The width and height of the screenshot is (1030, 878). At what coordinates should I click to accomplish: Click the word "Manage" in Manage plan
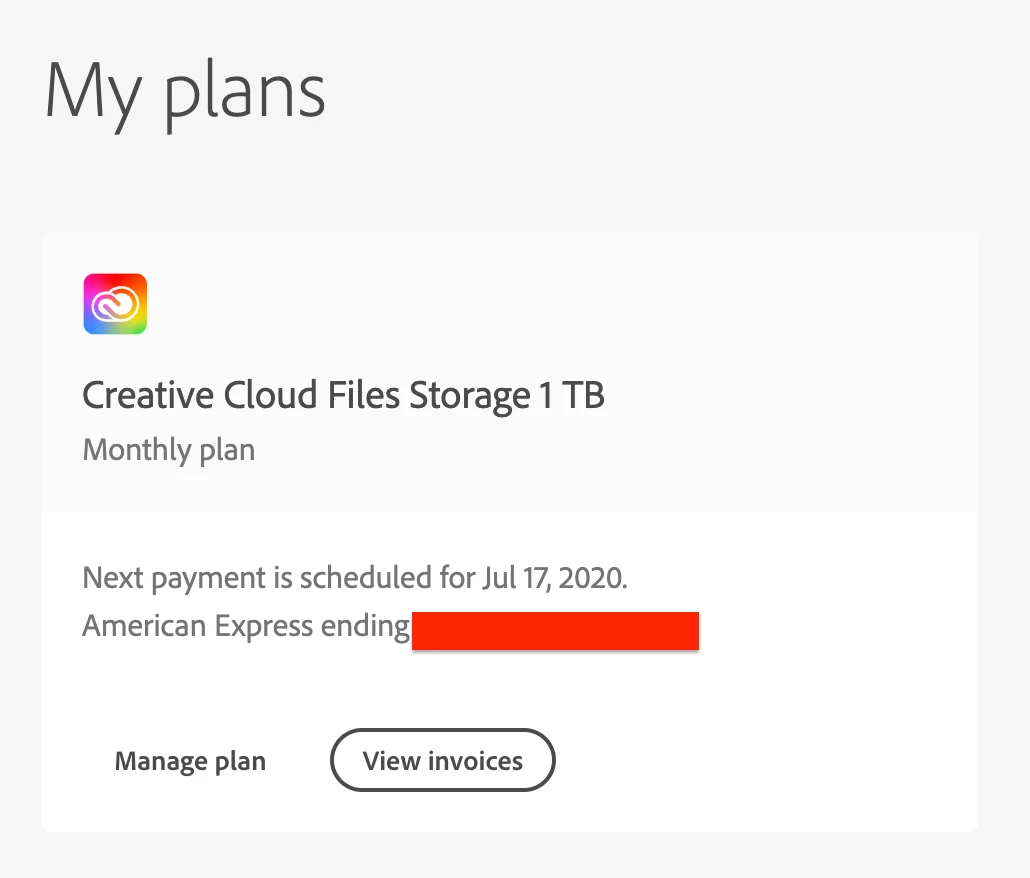[162, 762]
